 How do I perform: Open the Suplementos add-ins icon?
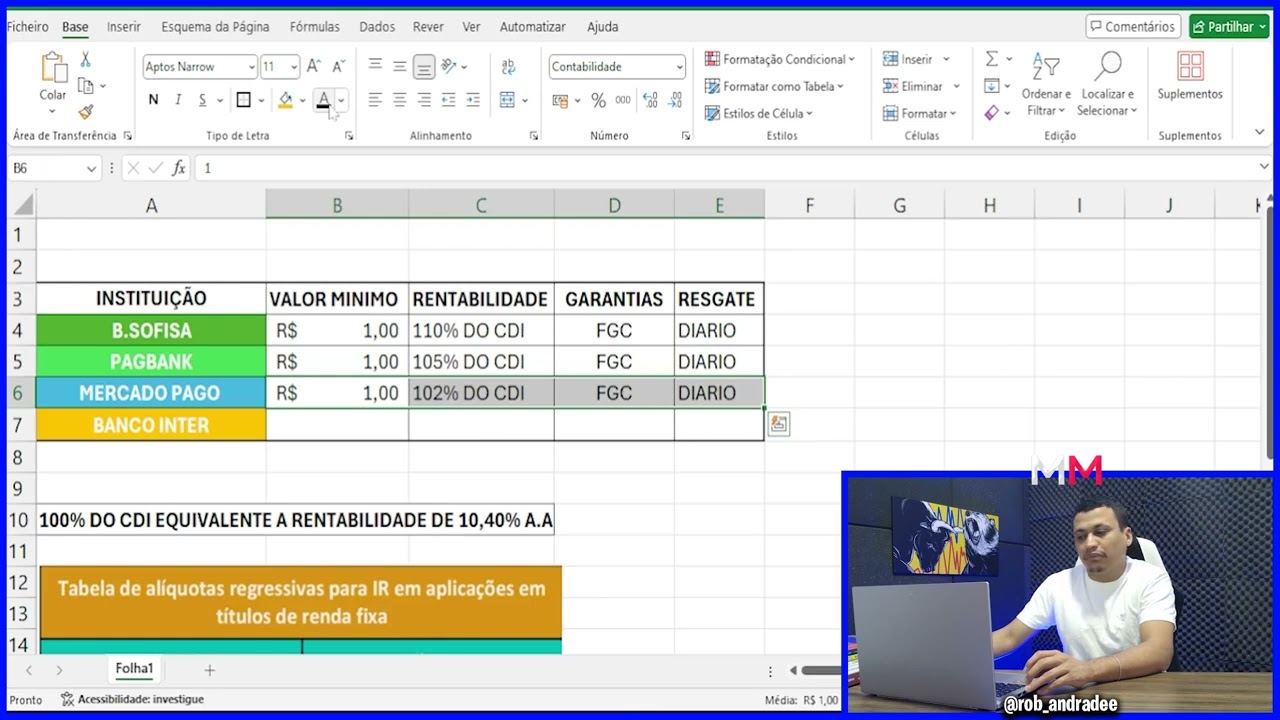click(x=1189, y=76)
